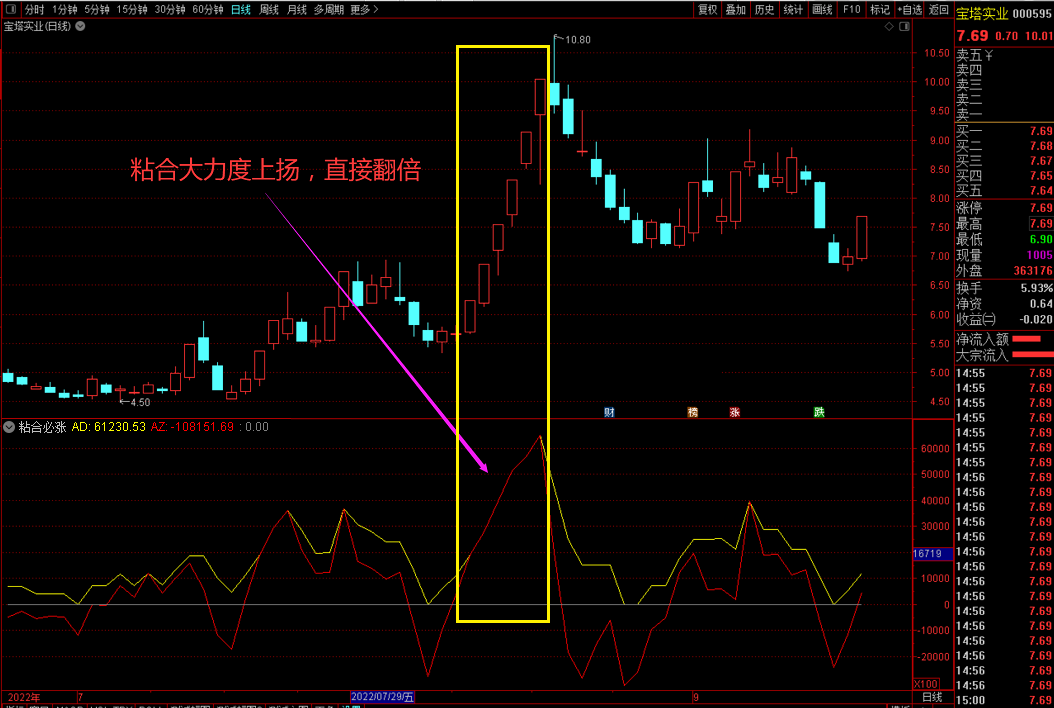Click the red 涨 event marker
The image size is (1054, 708).
(735, 412)
